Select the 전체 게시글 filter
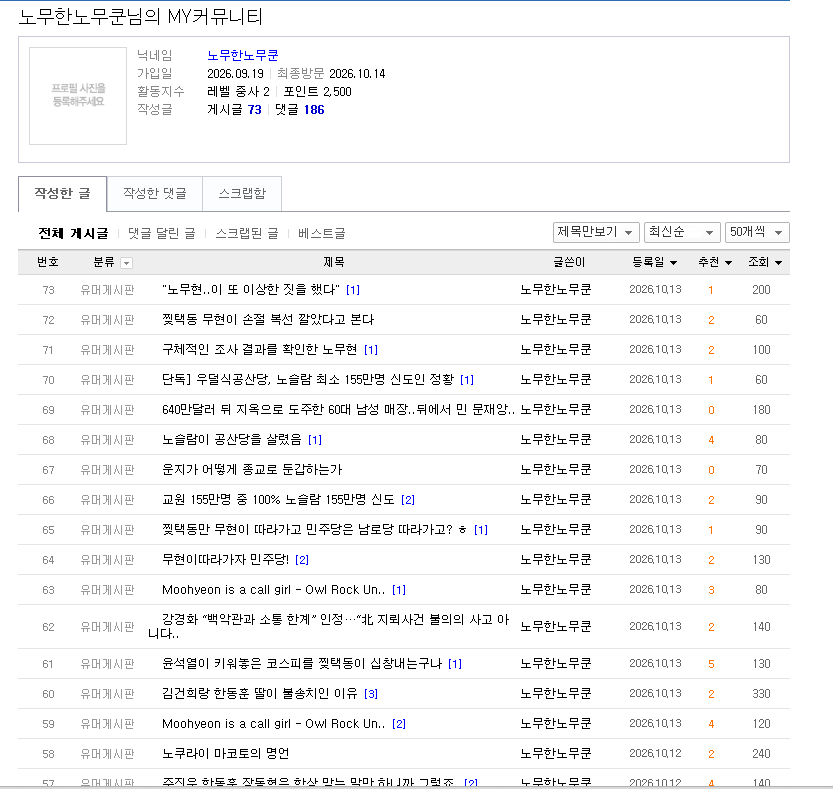Screen dimensions: 833x789 73,233
